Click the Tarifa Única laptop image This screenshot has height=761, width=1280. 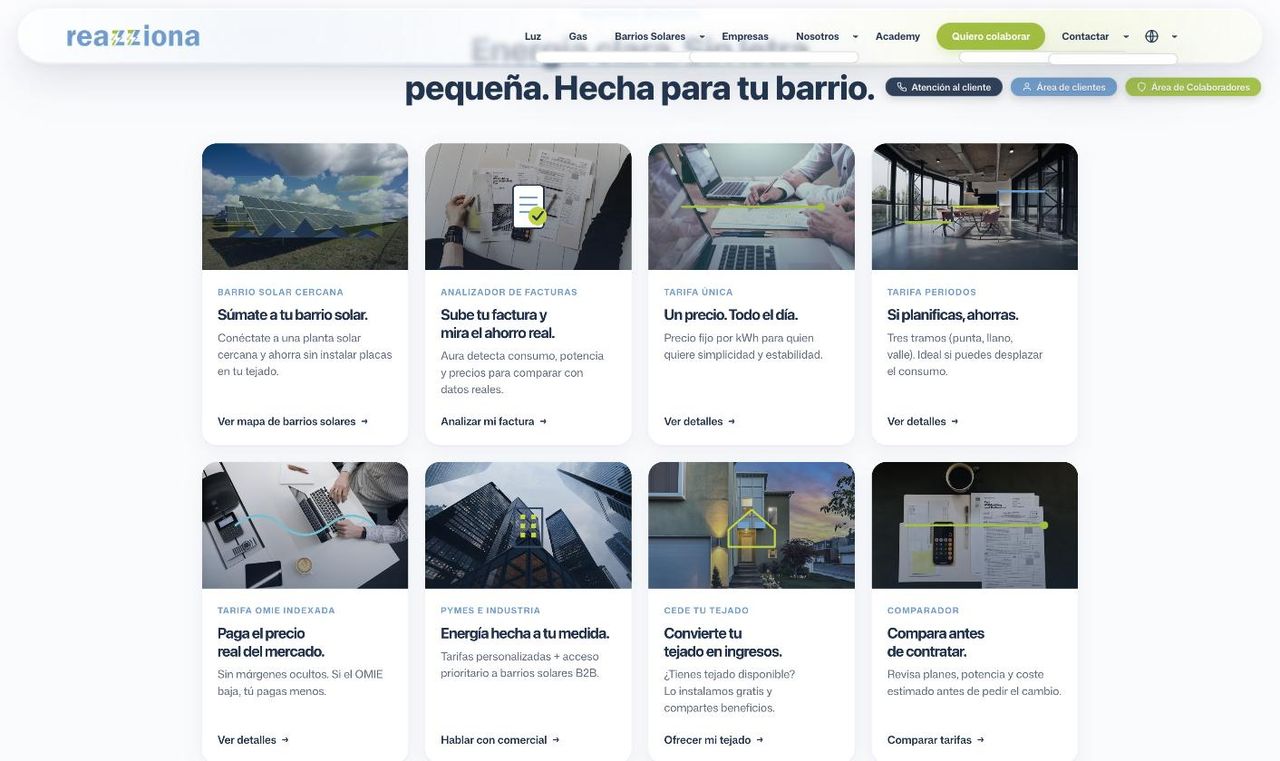[751, 206]
